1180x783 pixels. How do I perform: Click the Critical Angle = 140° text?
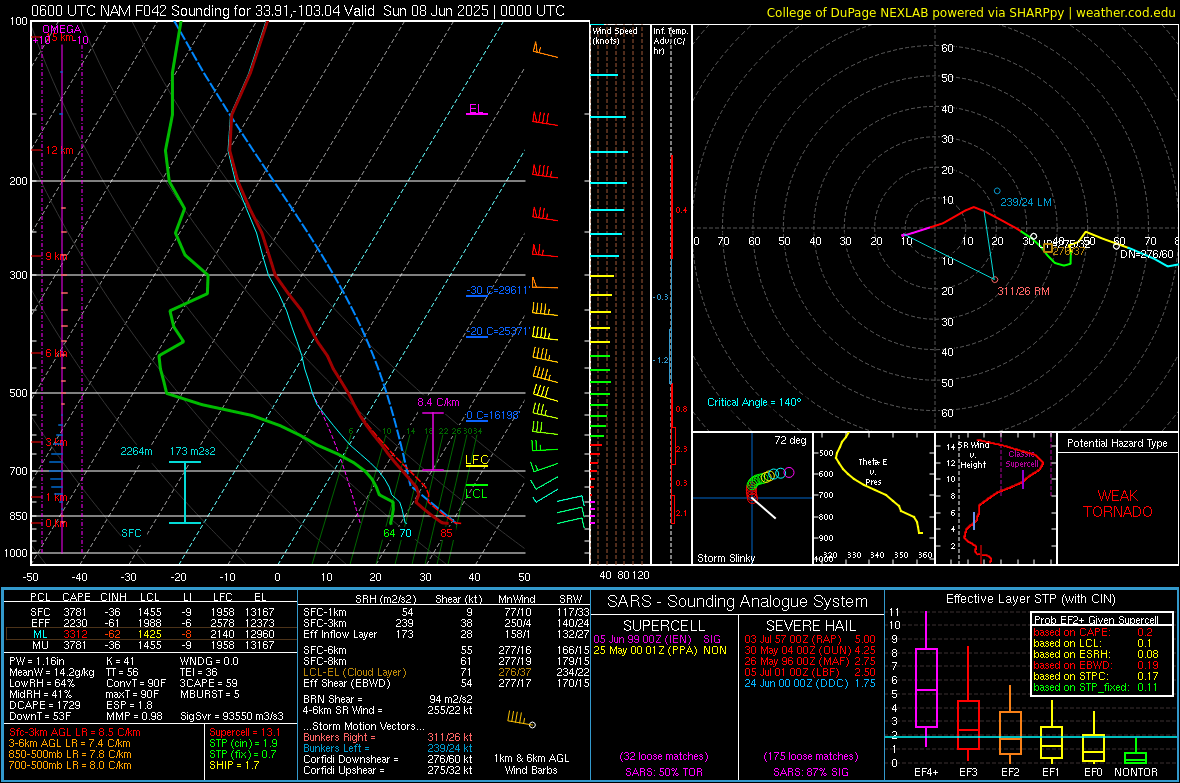pos(754,402)
